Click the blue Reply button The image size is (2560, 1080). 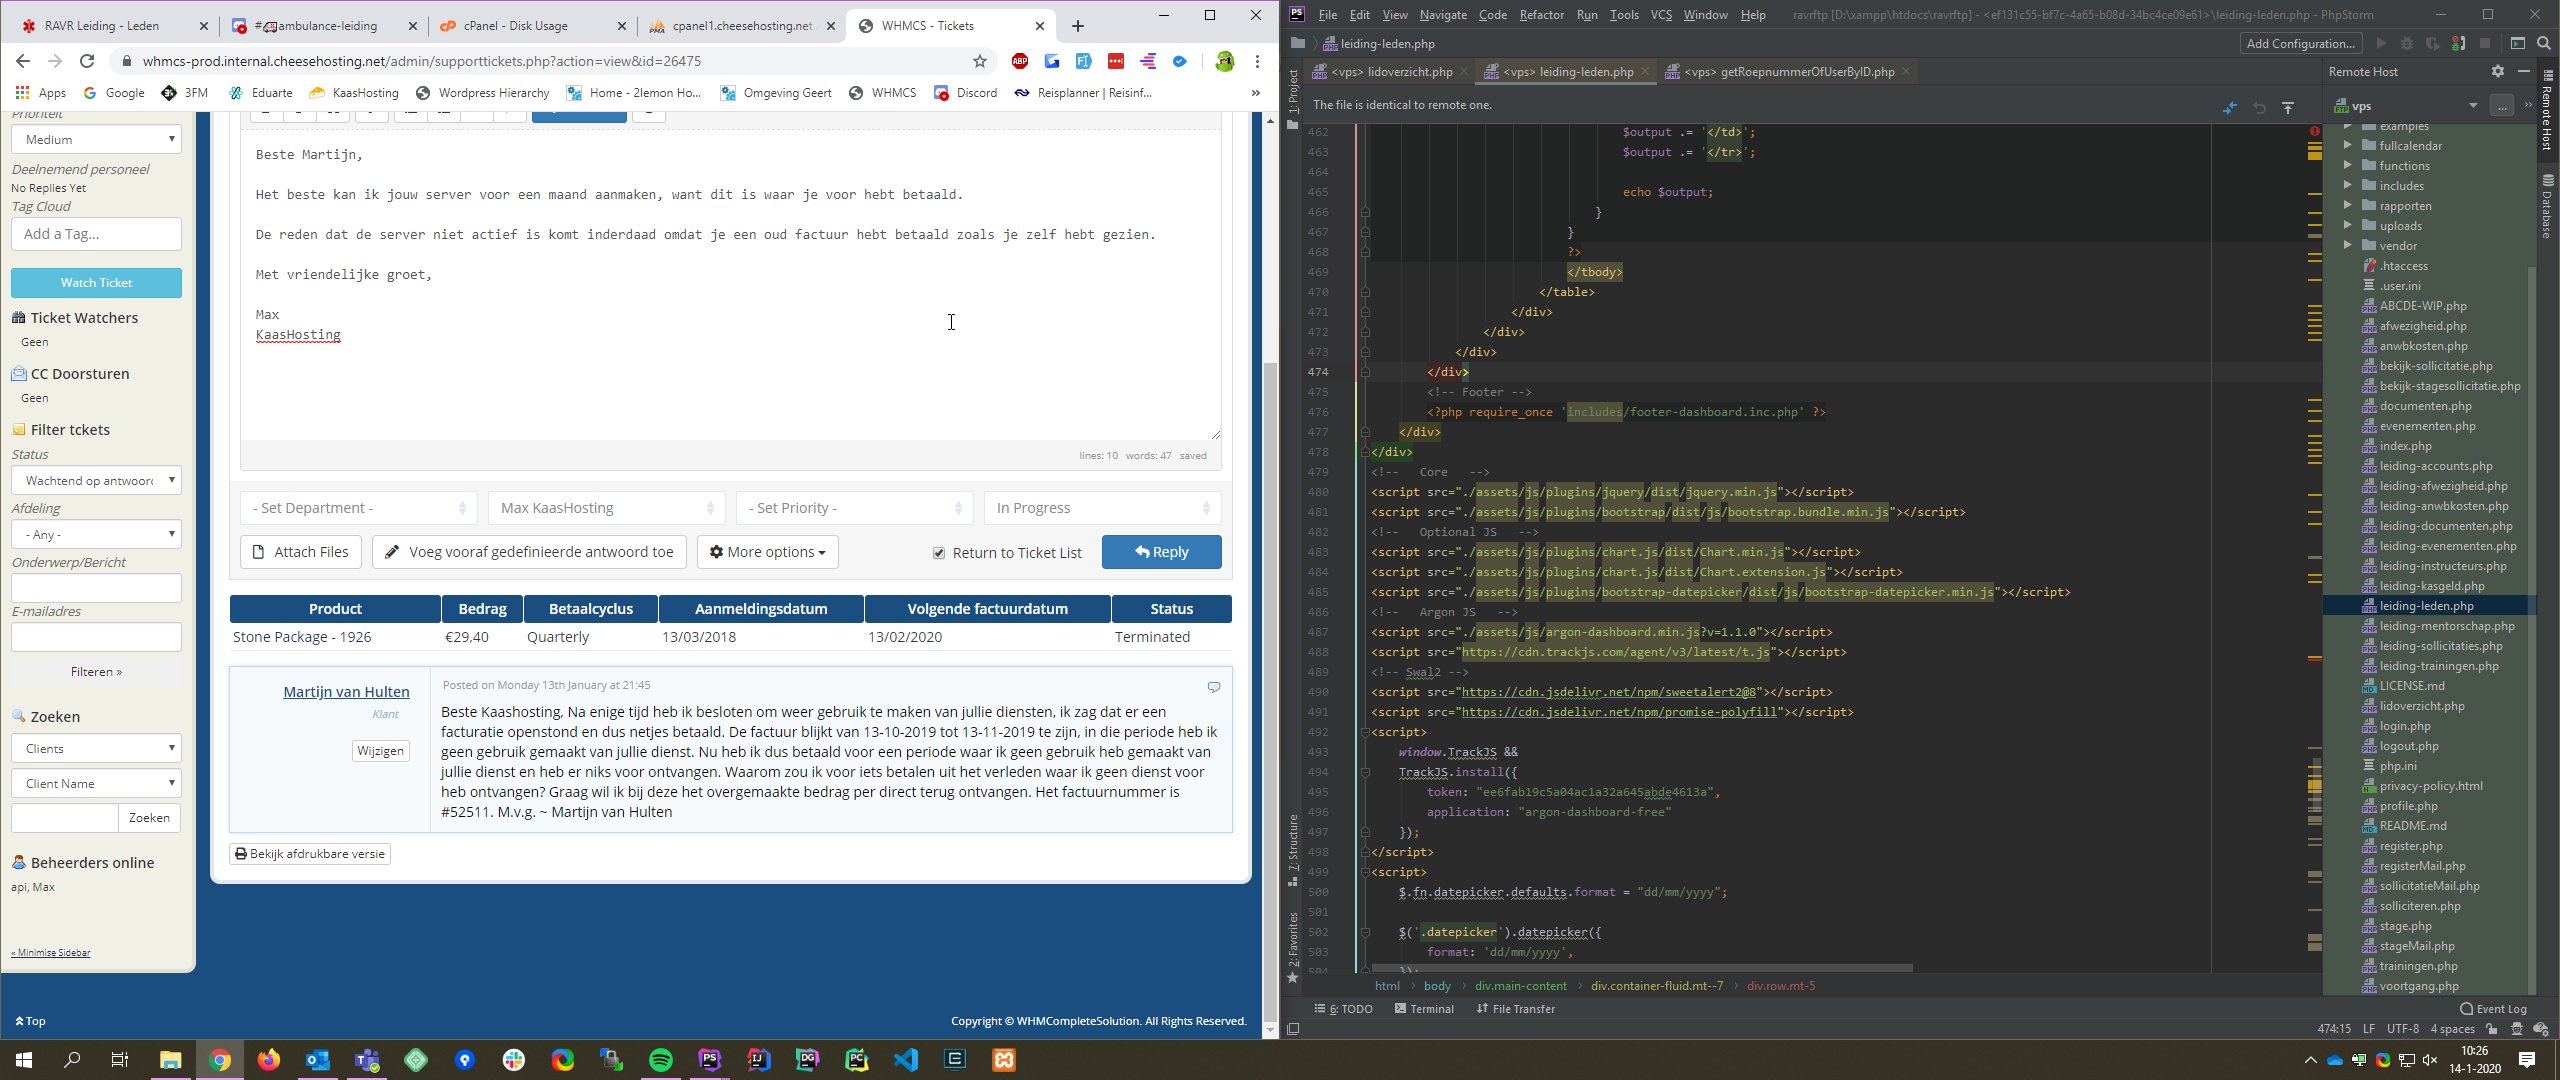pyautogui.click(x=1161, y=552)
